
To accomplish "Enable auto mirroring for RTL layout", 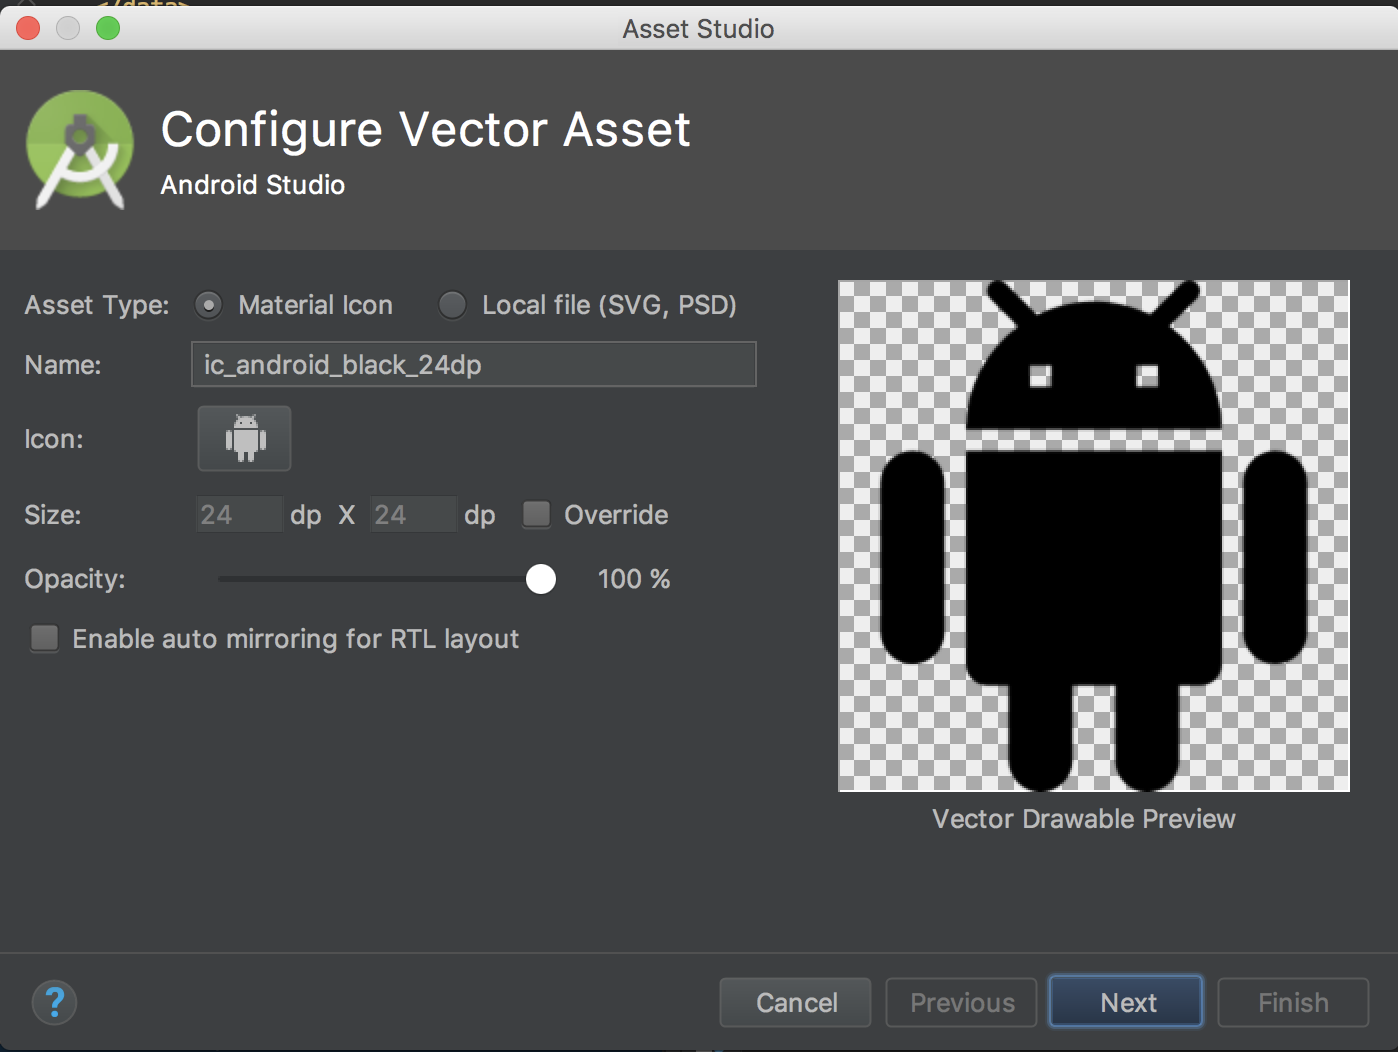I will point(44,638).
